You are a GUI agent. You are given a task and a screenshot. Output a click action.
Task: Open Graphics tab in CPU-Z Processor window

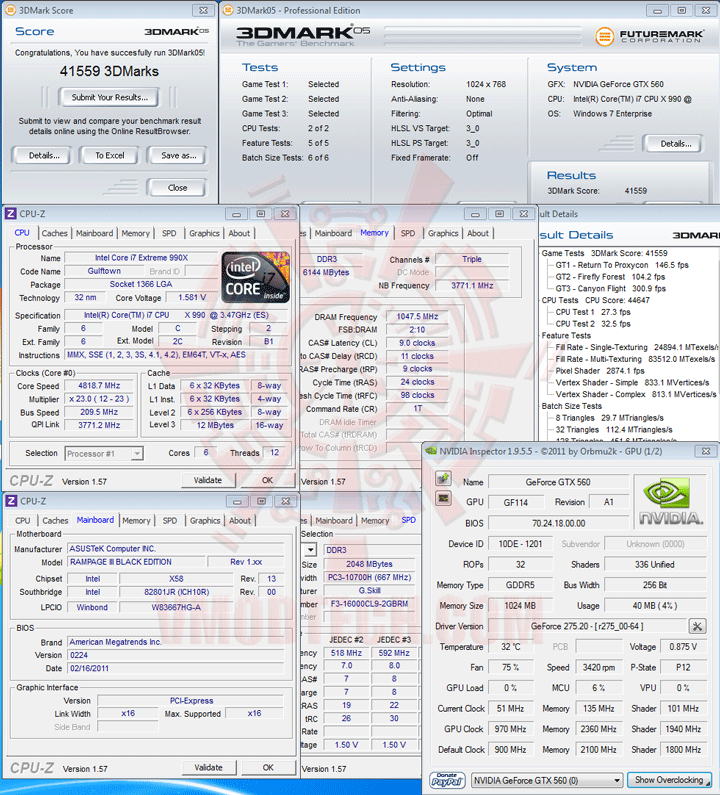pos(204,233)
